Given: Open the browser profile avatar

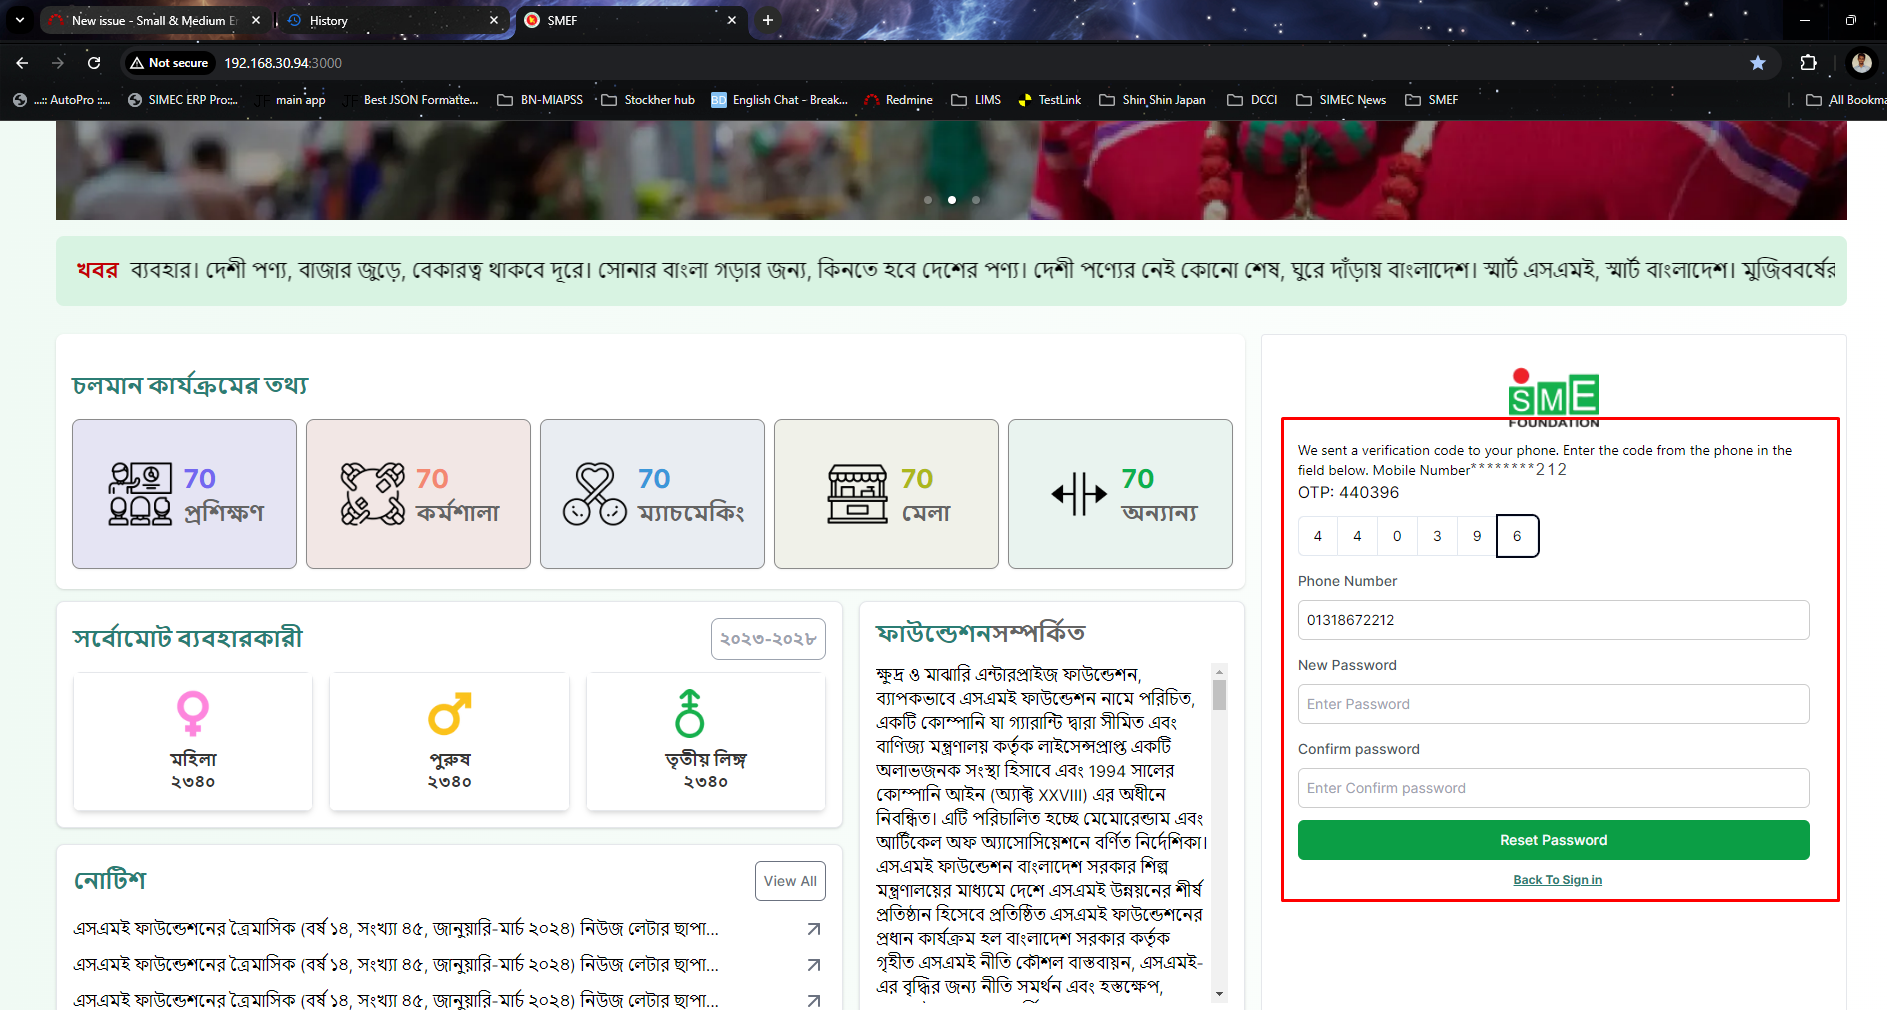Looking at the screenshot, I should [1861, 63].
